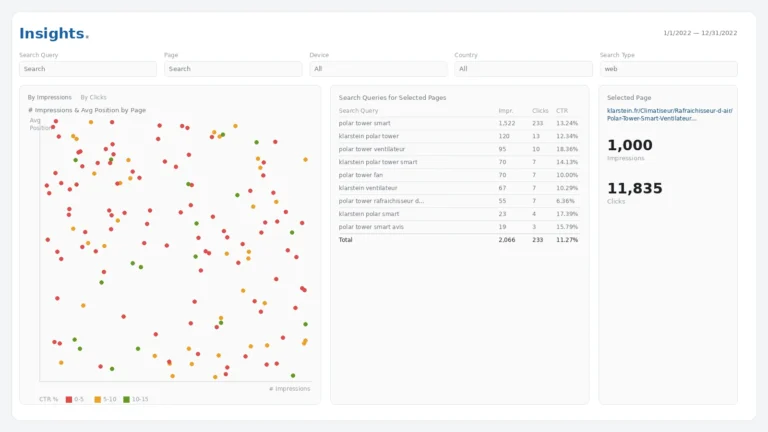Click the orange 5-10 CTR legend swatch
The height and width of the screenshot is (432, 768).
[x=97, y=400]
